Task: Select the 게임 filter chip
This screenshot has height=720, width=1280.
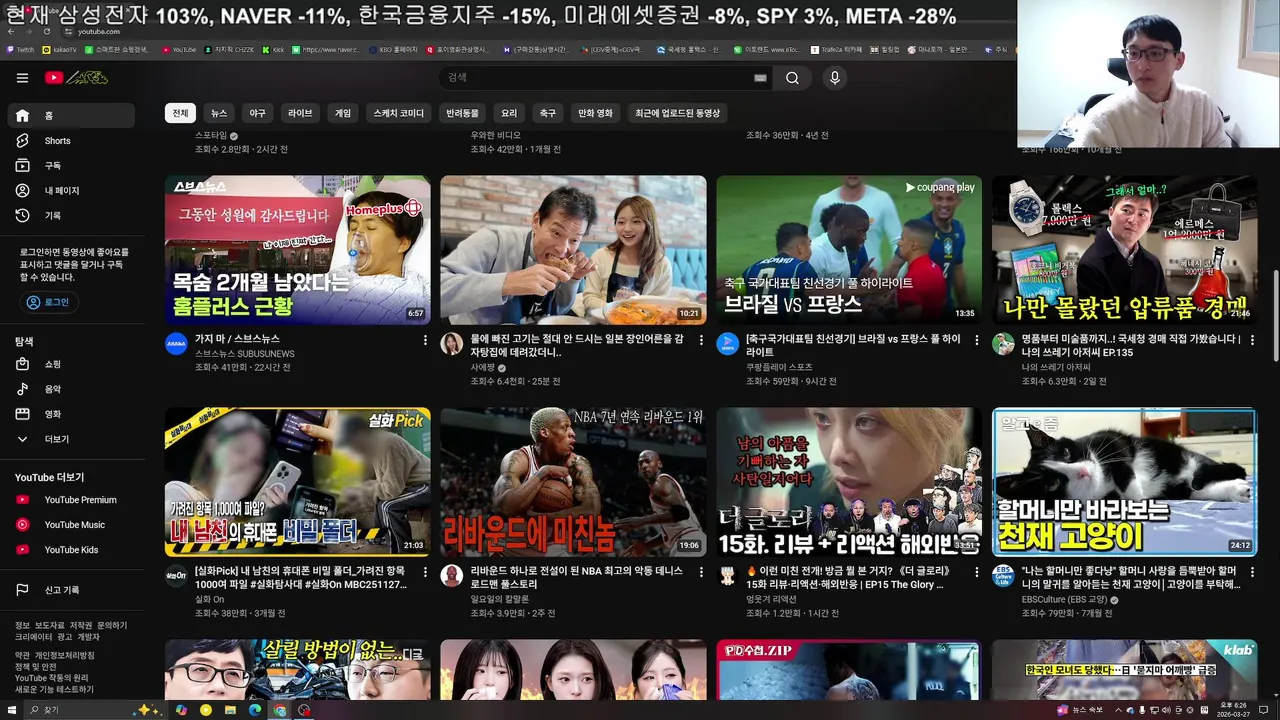Action: [x=343, y=113]
